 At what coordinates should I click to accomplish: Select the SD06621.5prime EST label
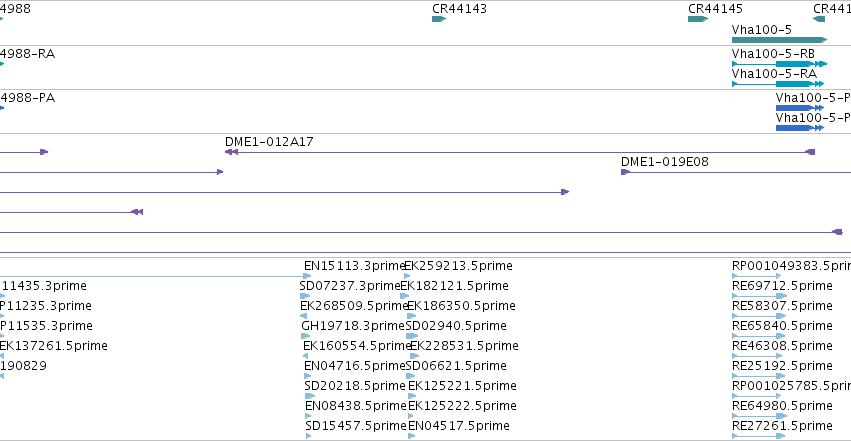456,366
